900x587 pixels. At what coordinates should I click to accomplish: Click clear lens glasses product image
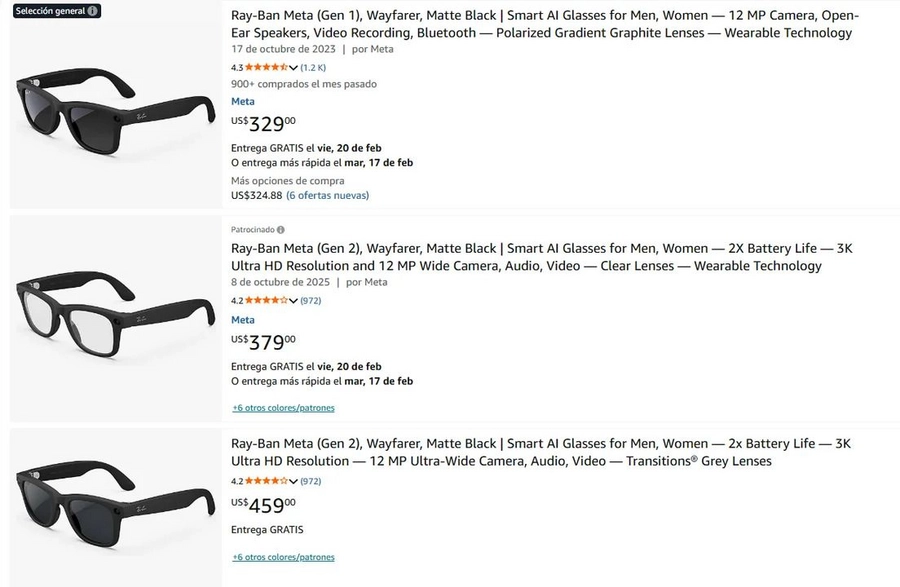click(115, 318)
